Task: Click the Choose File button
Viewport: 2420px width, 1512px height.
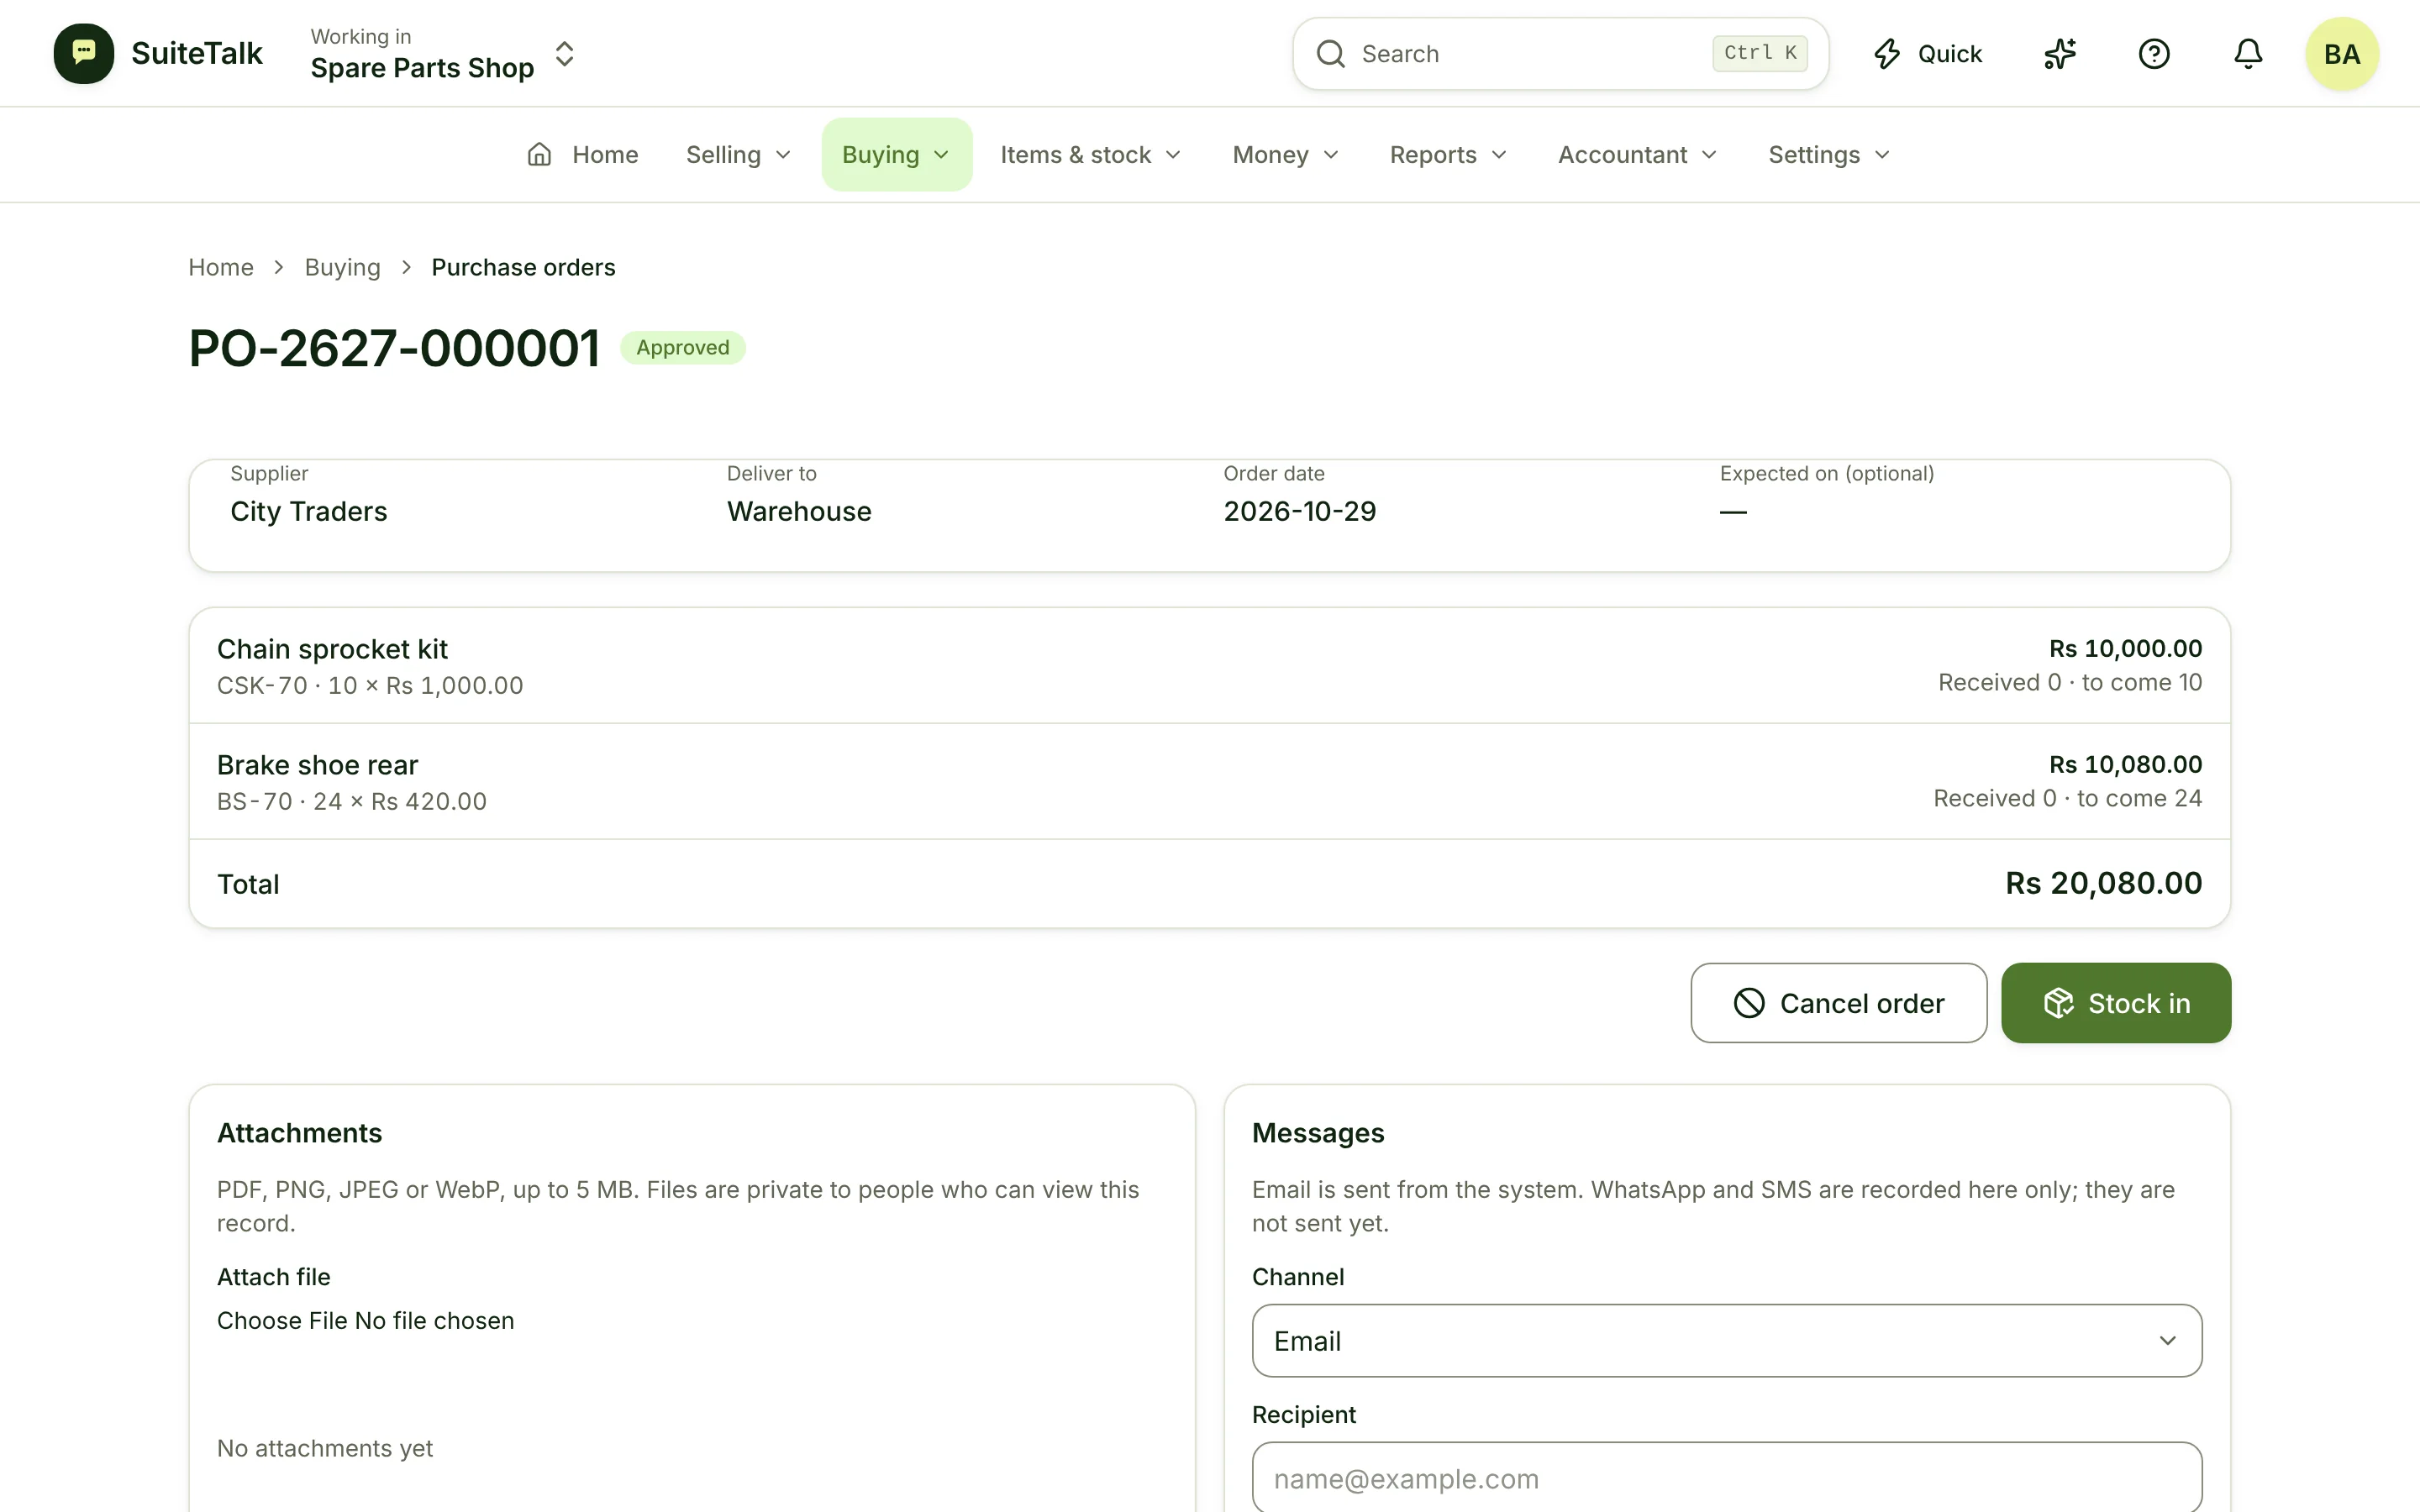Action: tap(282, 1321)
